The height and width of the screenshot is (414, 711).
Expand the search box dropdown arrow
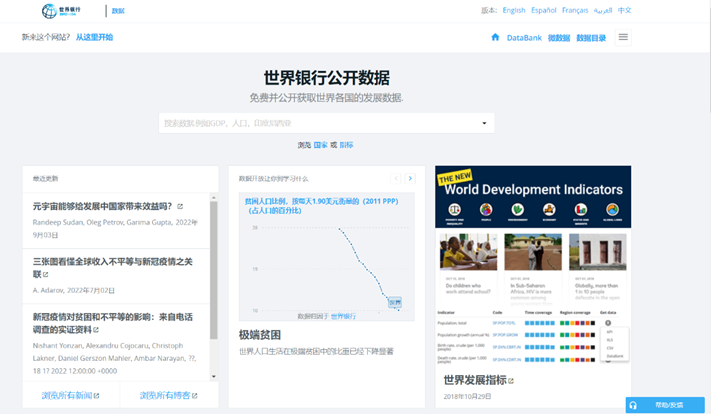coord(484,123)
